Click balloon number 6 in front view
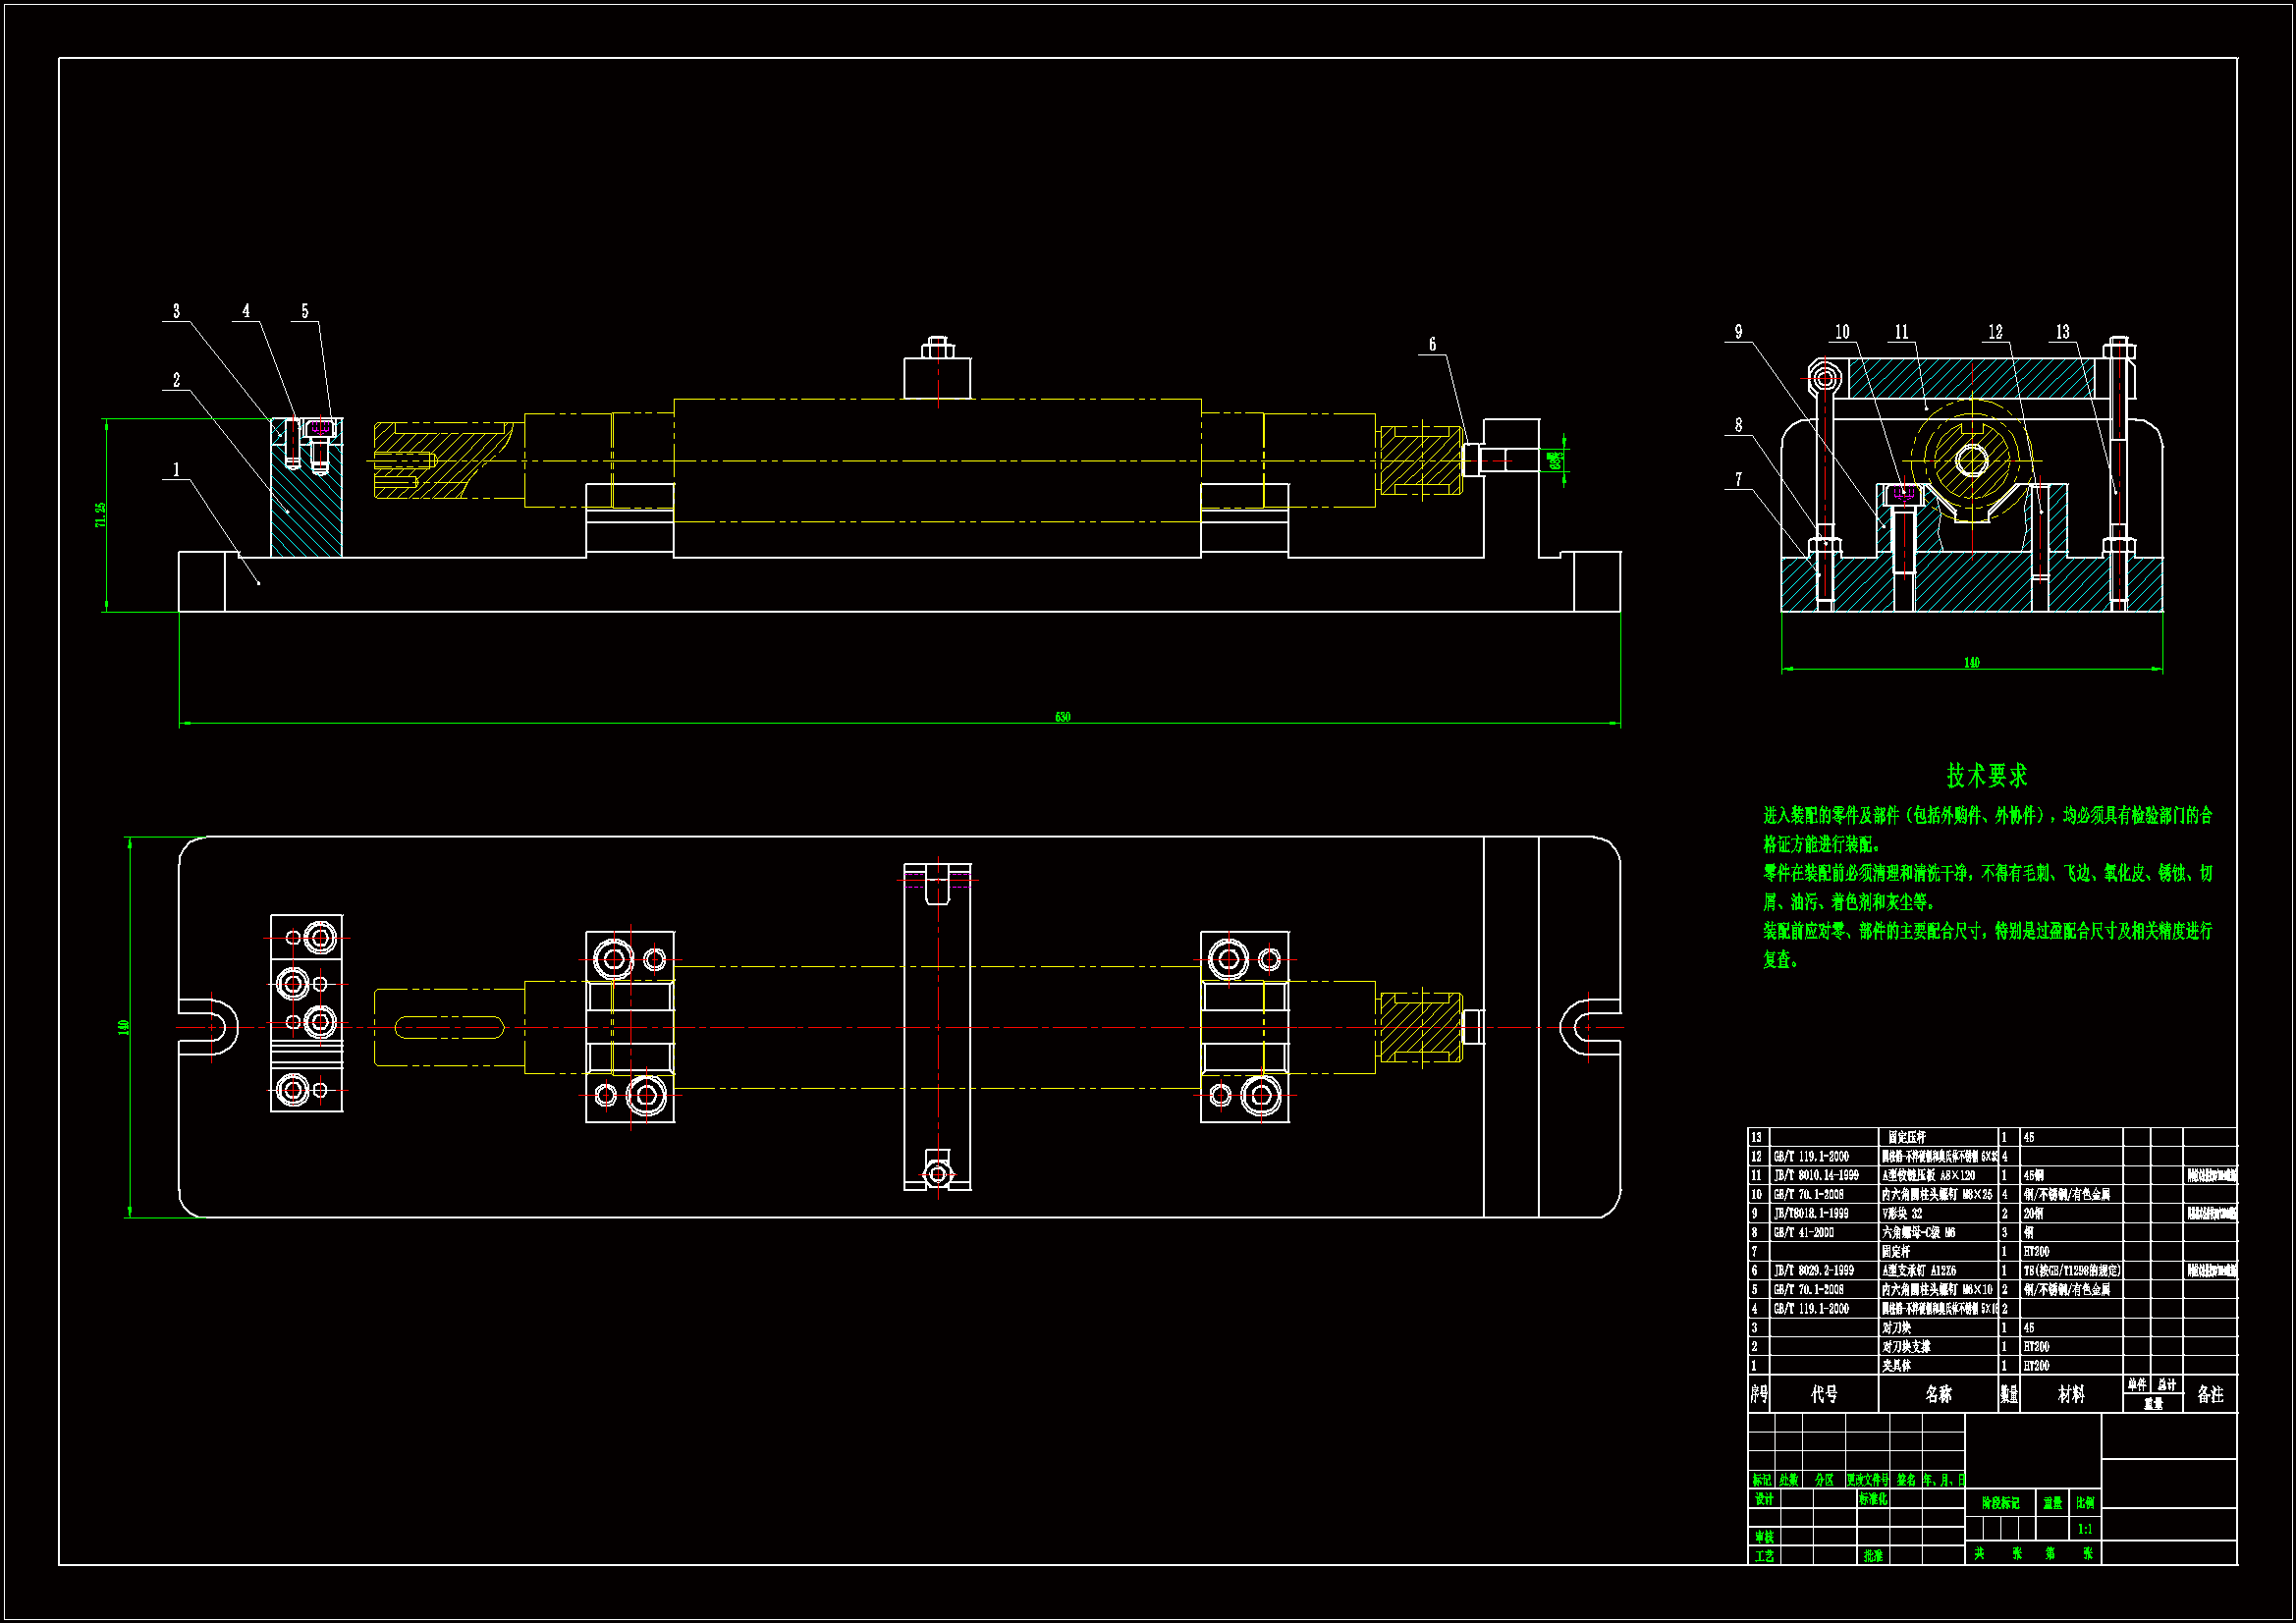2296x1623 pixels. 1432,345
